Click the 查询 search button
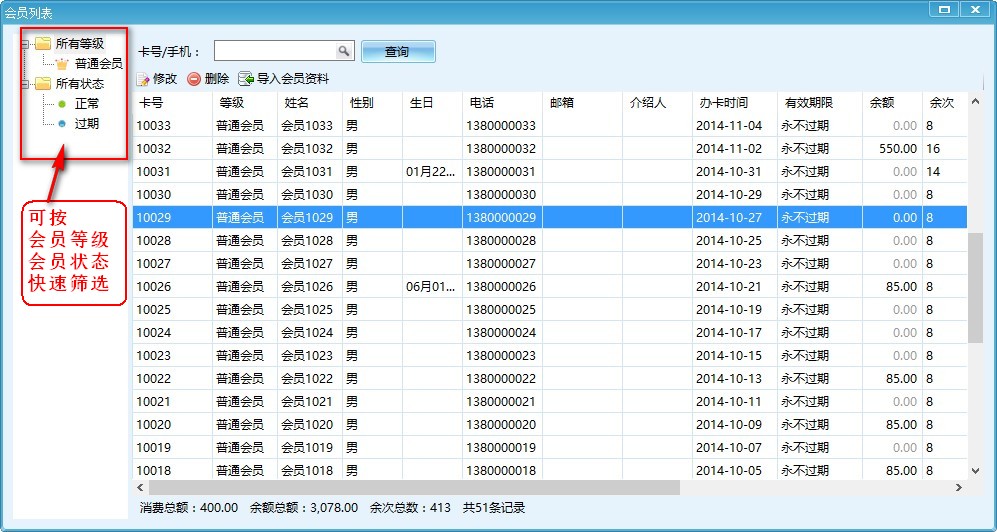 [397, 52]
